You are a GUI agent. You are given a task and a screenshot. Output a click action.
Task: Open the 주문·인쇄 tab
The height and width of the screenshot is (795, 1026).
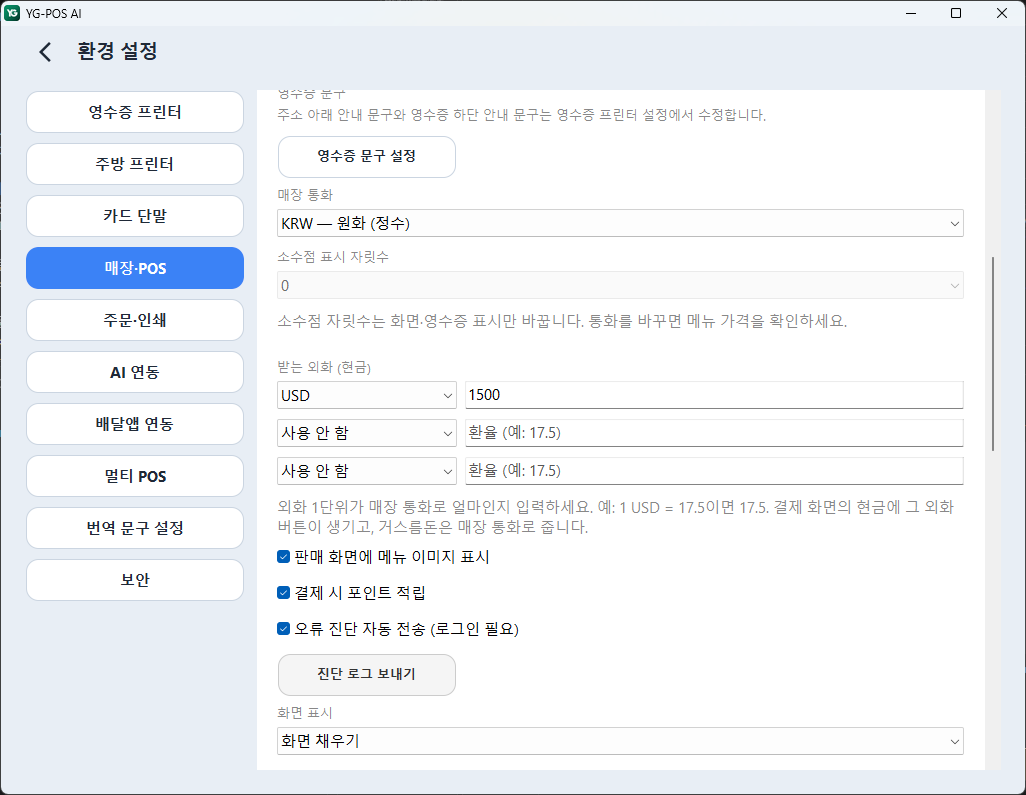135,320
